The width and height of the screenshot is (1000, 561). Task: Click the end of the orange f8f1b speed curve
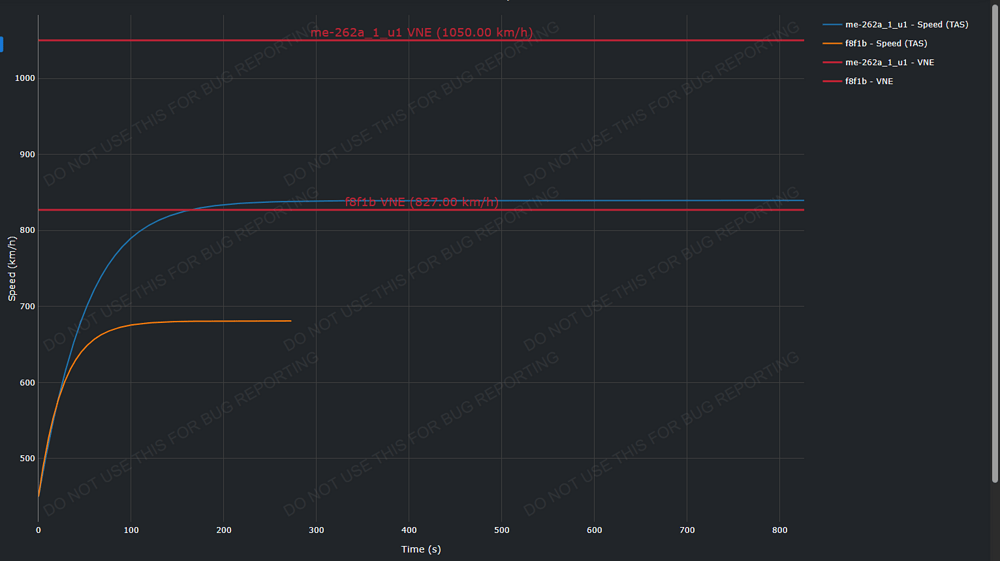pyautogui.click(x=291, y=321)
